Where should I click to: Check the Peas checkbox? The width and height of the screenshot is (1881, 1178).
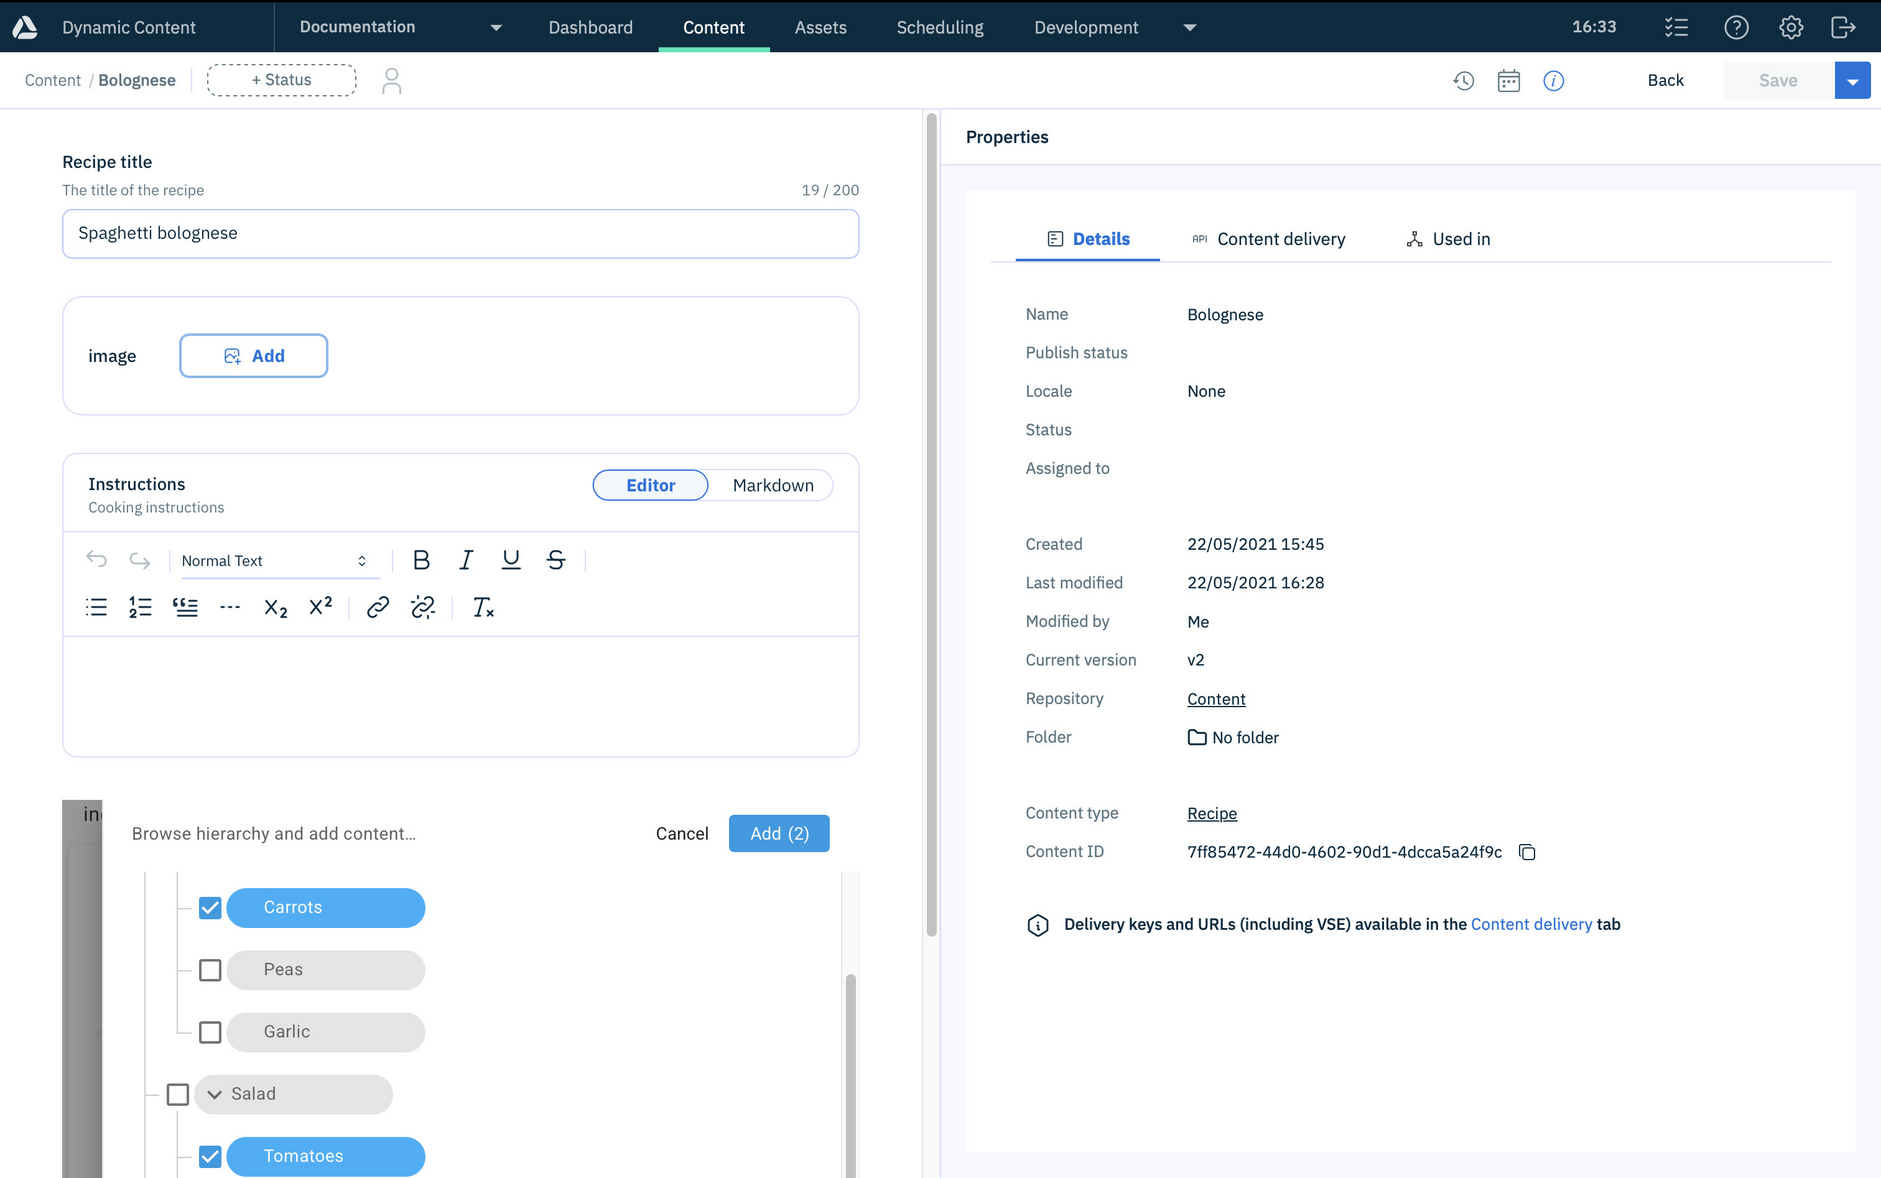[209, 969]
